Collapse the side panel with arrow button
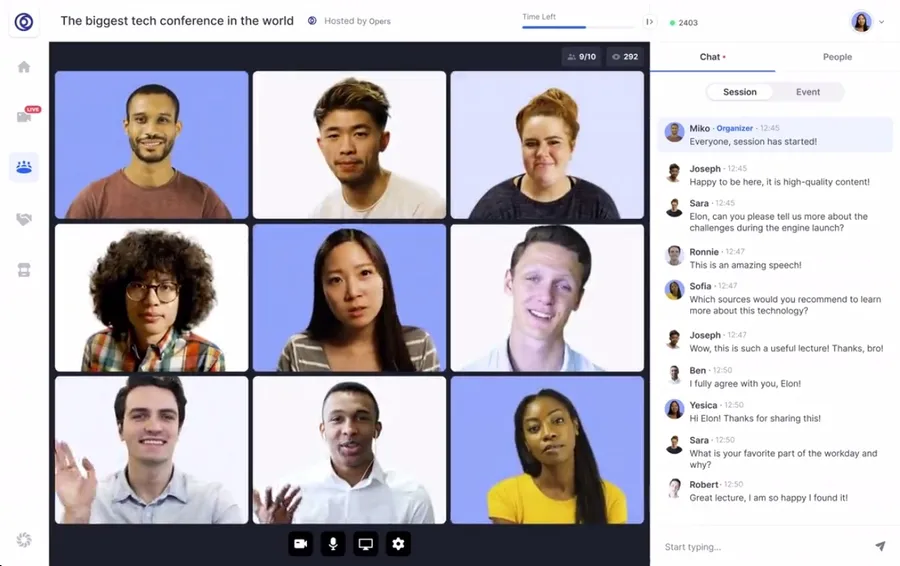Viewport: 900px width, 566px height. point(649,22)
